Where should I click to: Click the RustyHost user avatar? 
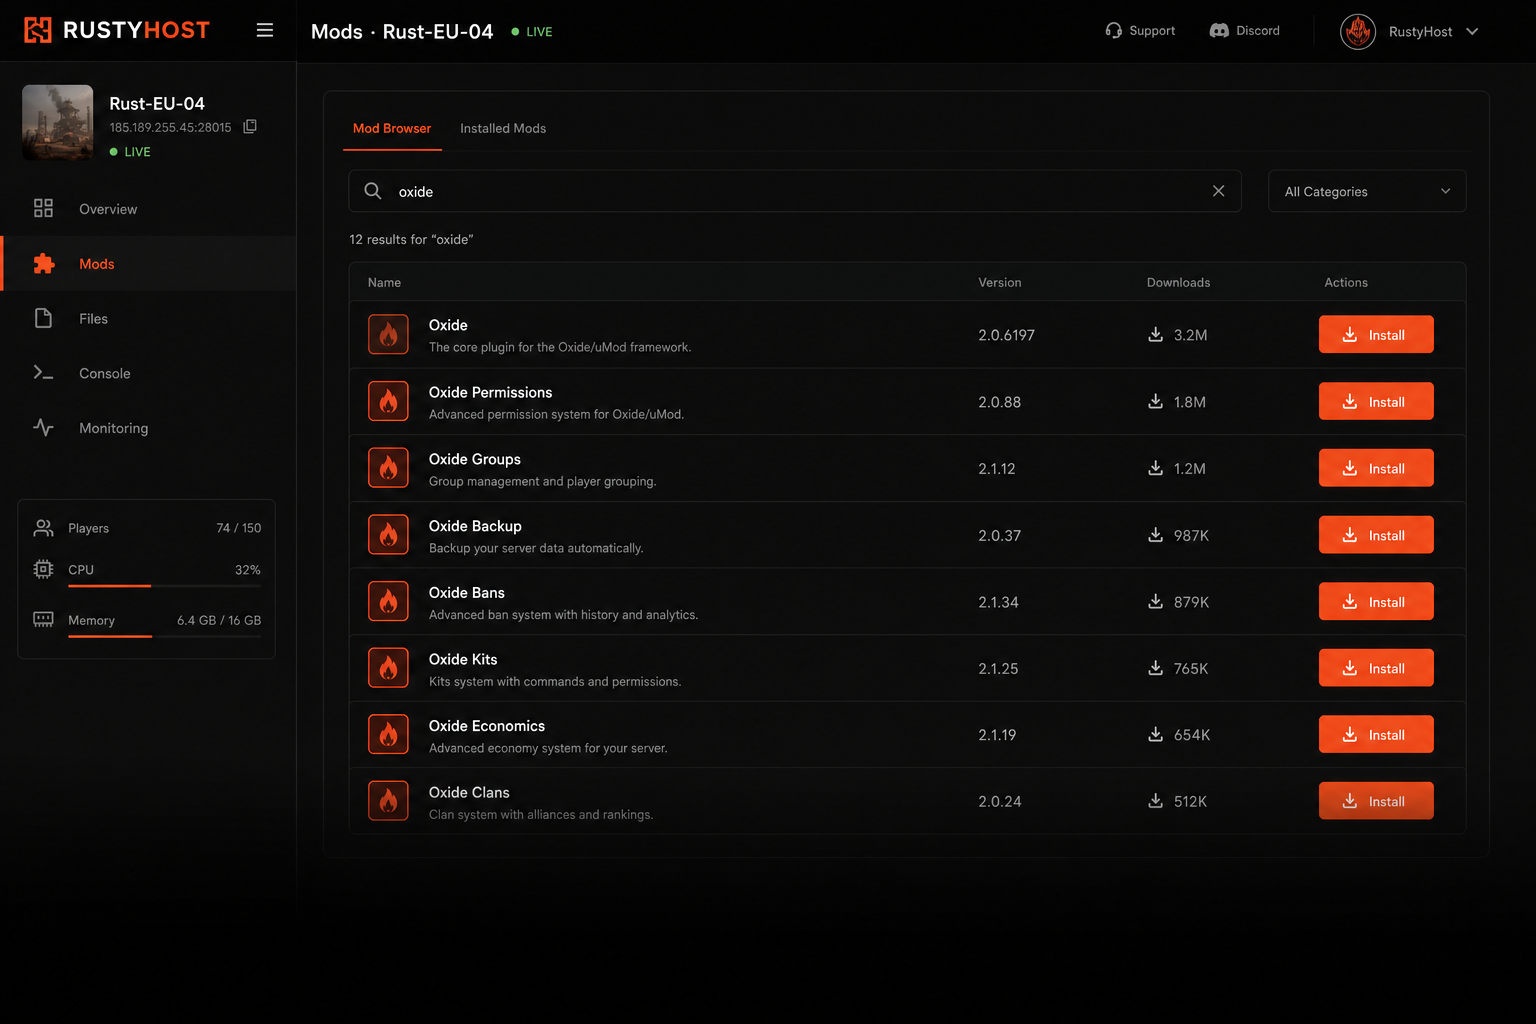click(1358, 32)
